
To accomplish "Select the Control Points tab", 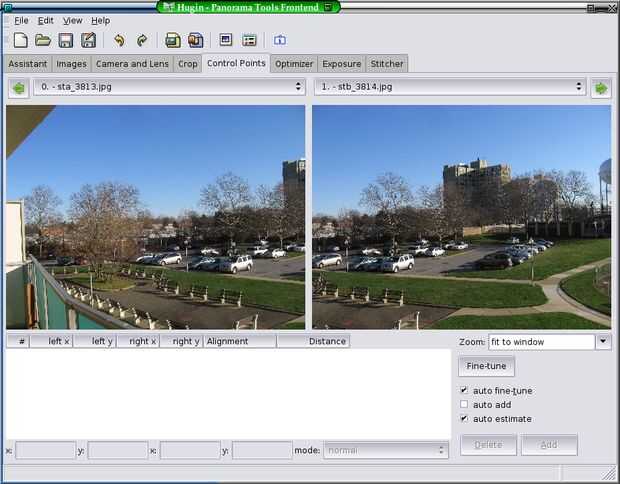I will tap(236, 63).
